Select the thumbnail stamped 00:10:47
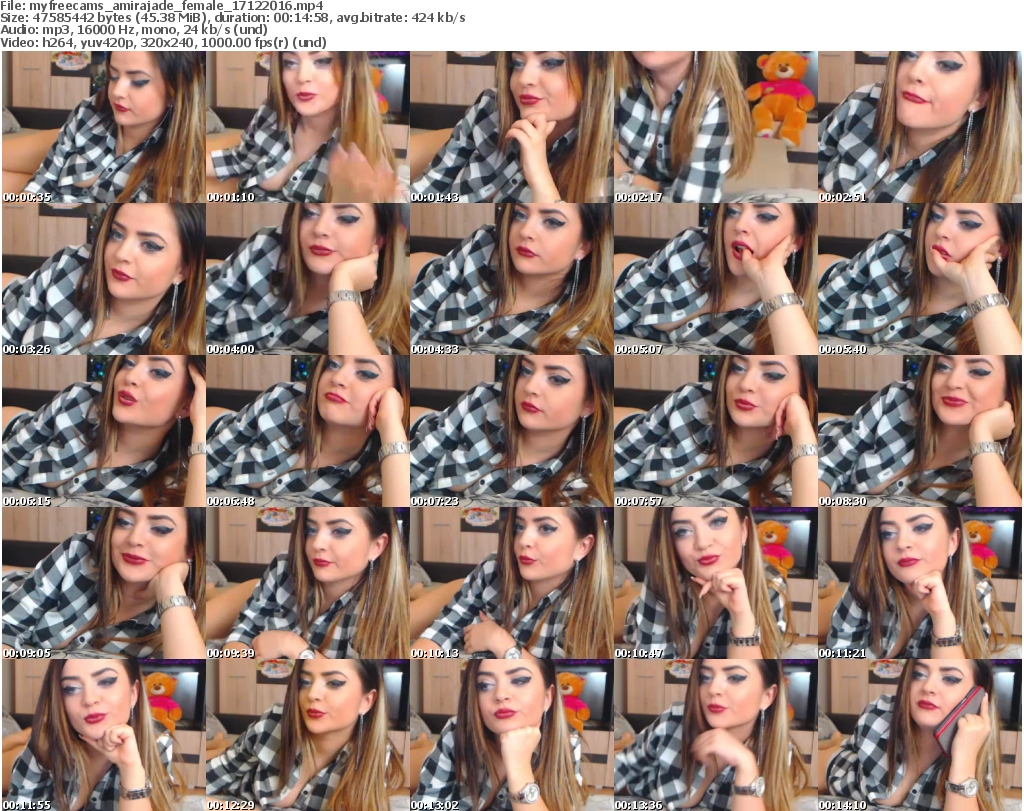Screen dimensions: 1024x811 pyautogui.click(x=715, y=584)
